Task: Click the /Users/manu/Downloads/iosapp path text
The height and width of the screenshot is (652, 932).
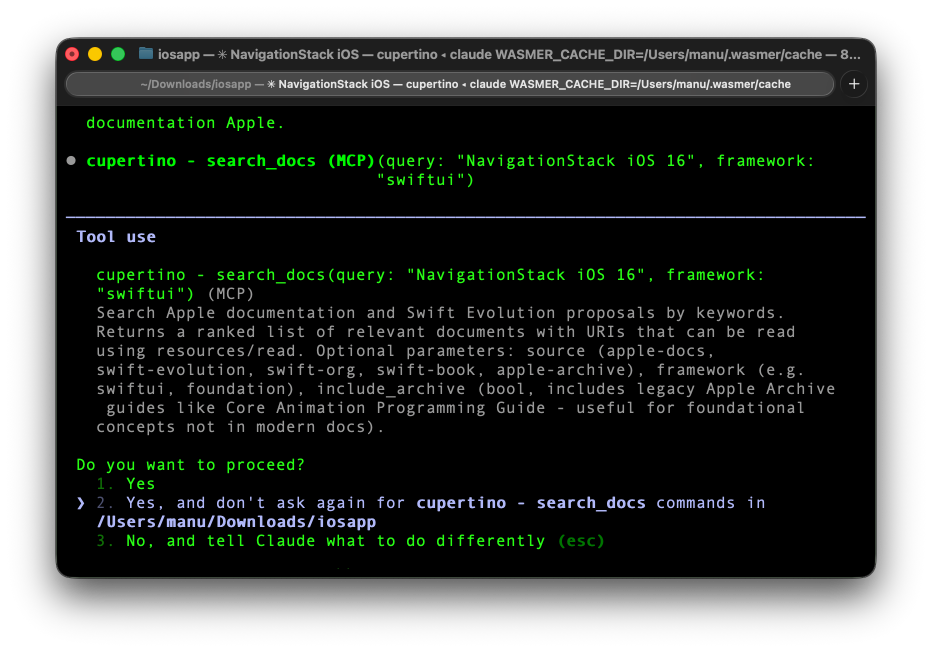Action: pos(236,522)
